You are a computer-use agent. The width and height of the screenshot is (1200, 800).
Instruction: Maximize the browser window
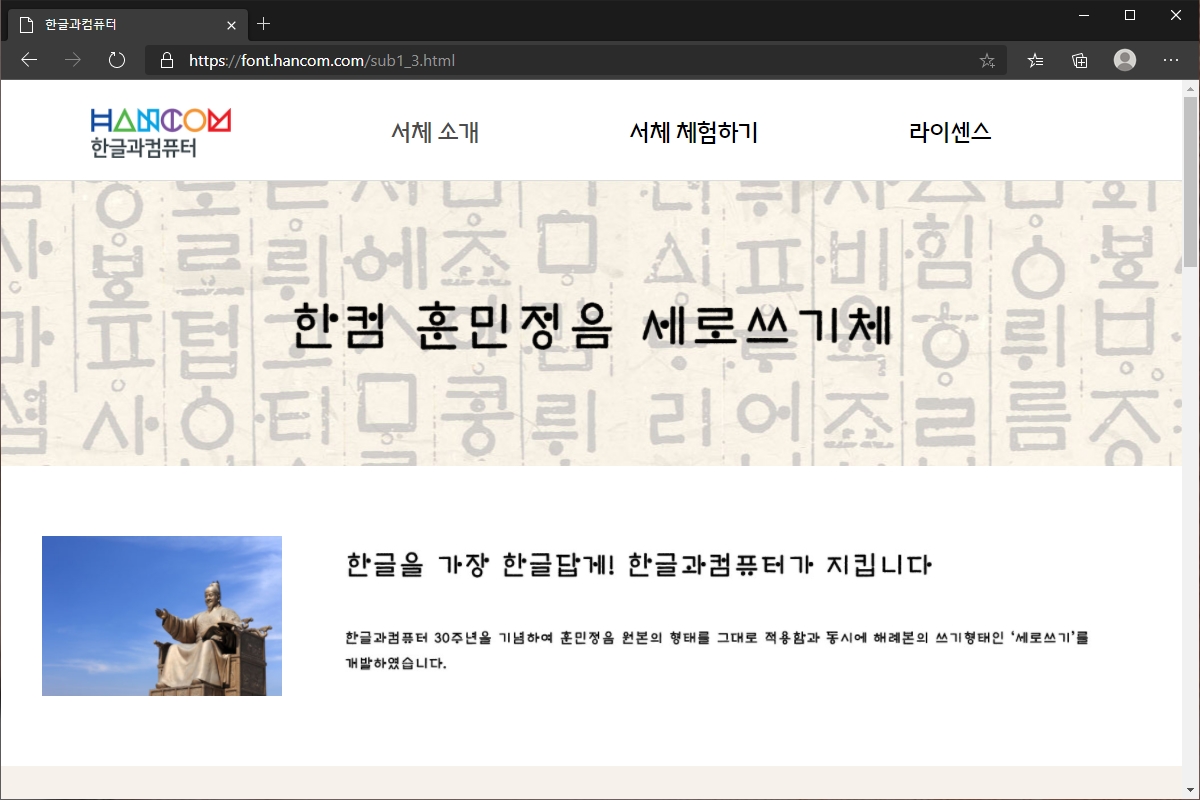pyautogui.click(x=1130, y=15)
